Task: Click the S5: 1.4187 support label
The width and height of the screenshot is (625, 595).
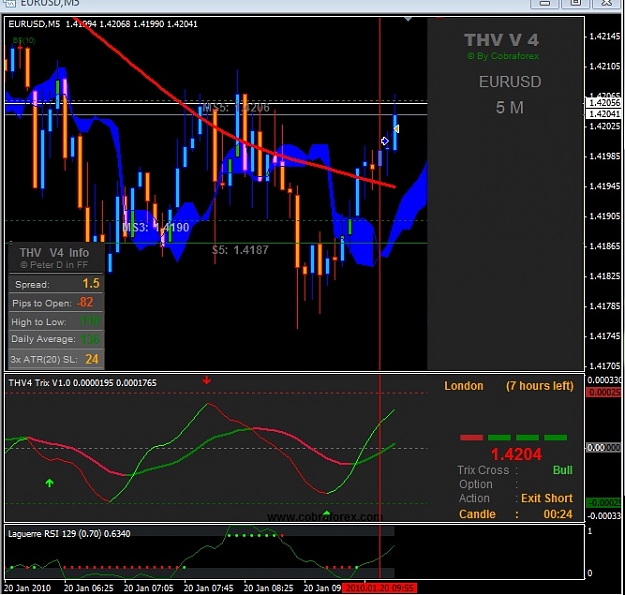Action: [x=240, y=250]
